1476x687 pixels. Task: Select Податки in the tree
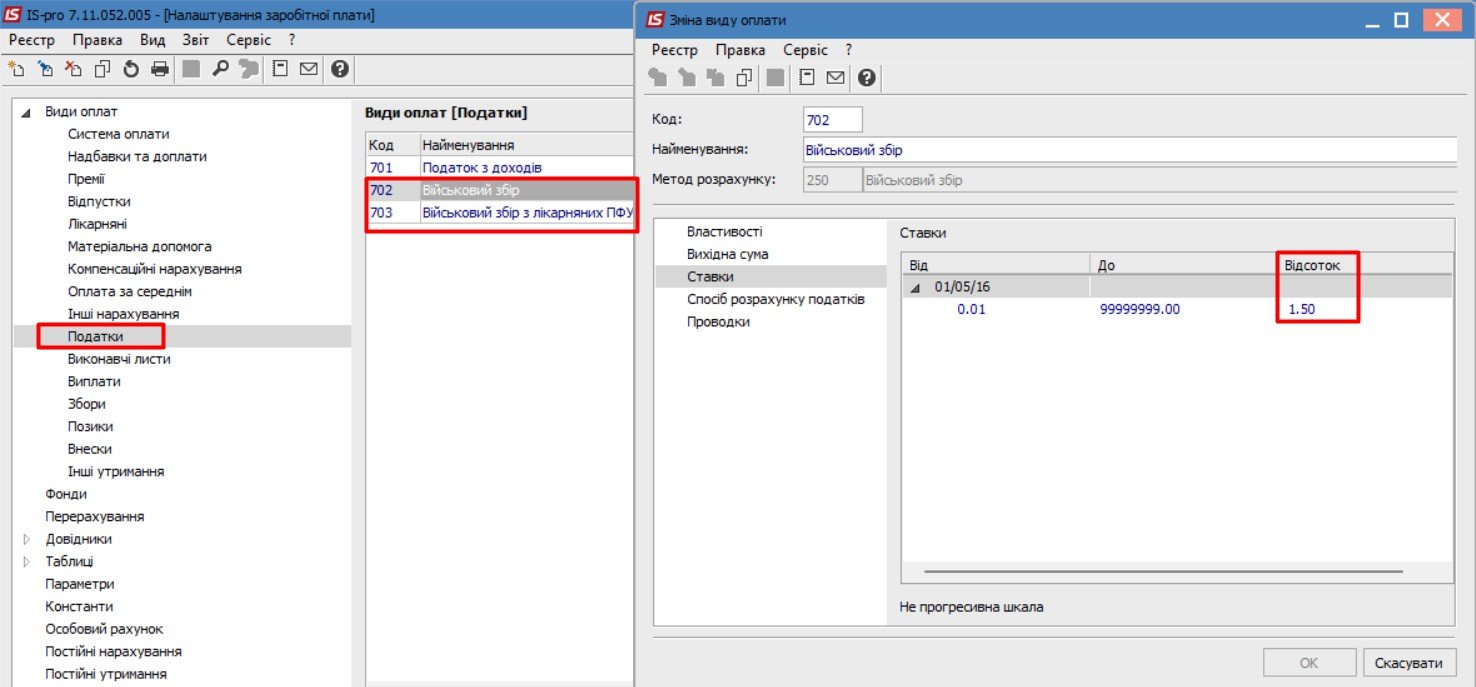[x=95, y=337]
